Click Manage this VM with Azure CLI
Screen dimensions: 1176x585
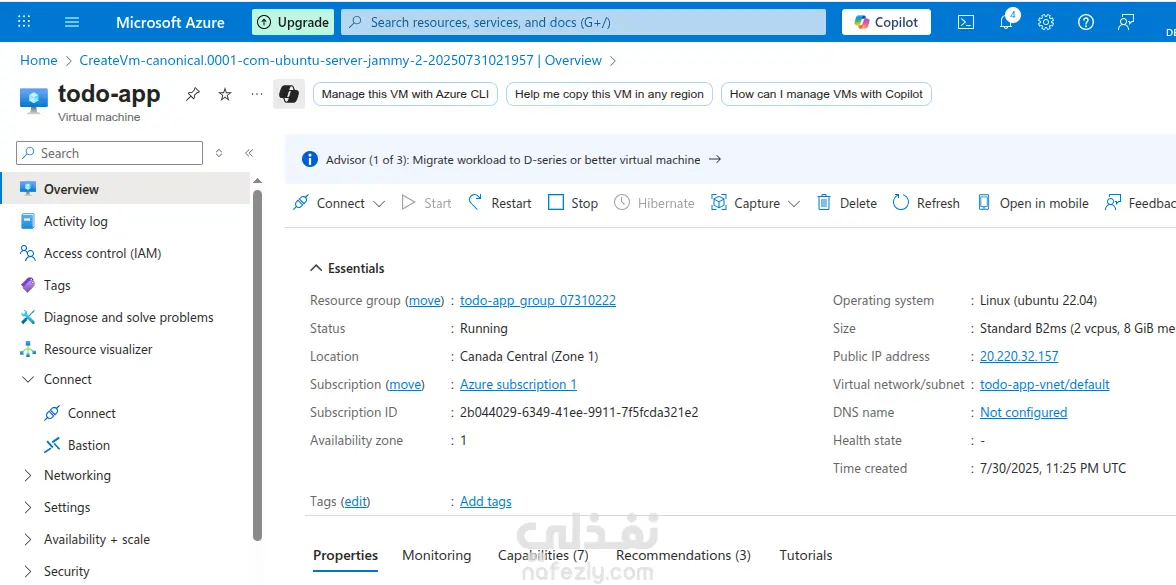tap(405, 94)
